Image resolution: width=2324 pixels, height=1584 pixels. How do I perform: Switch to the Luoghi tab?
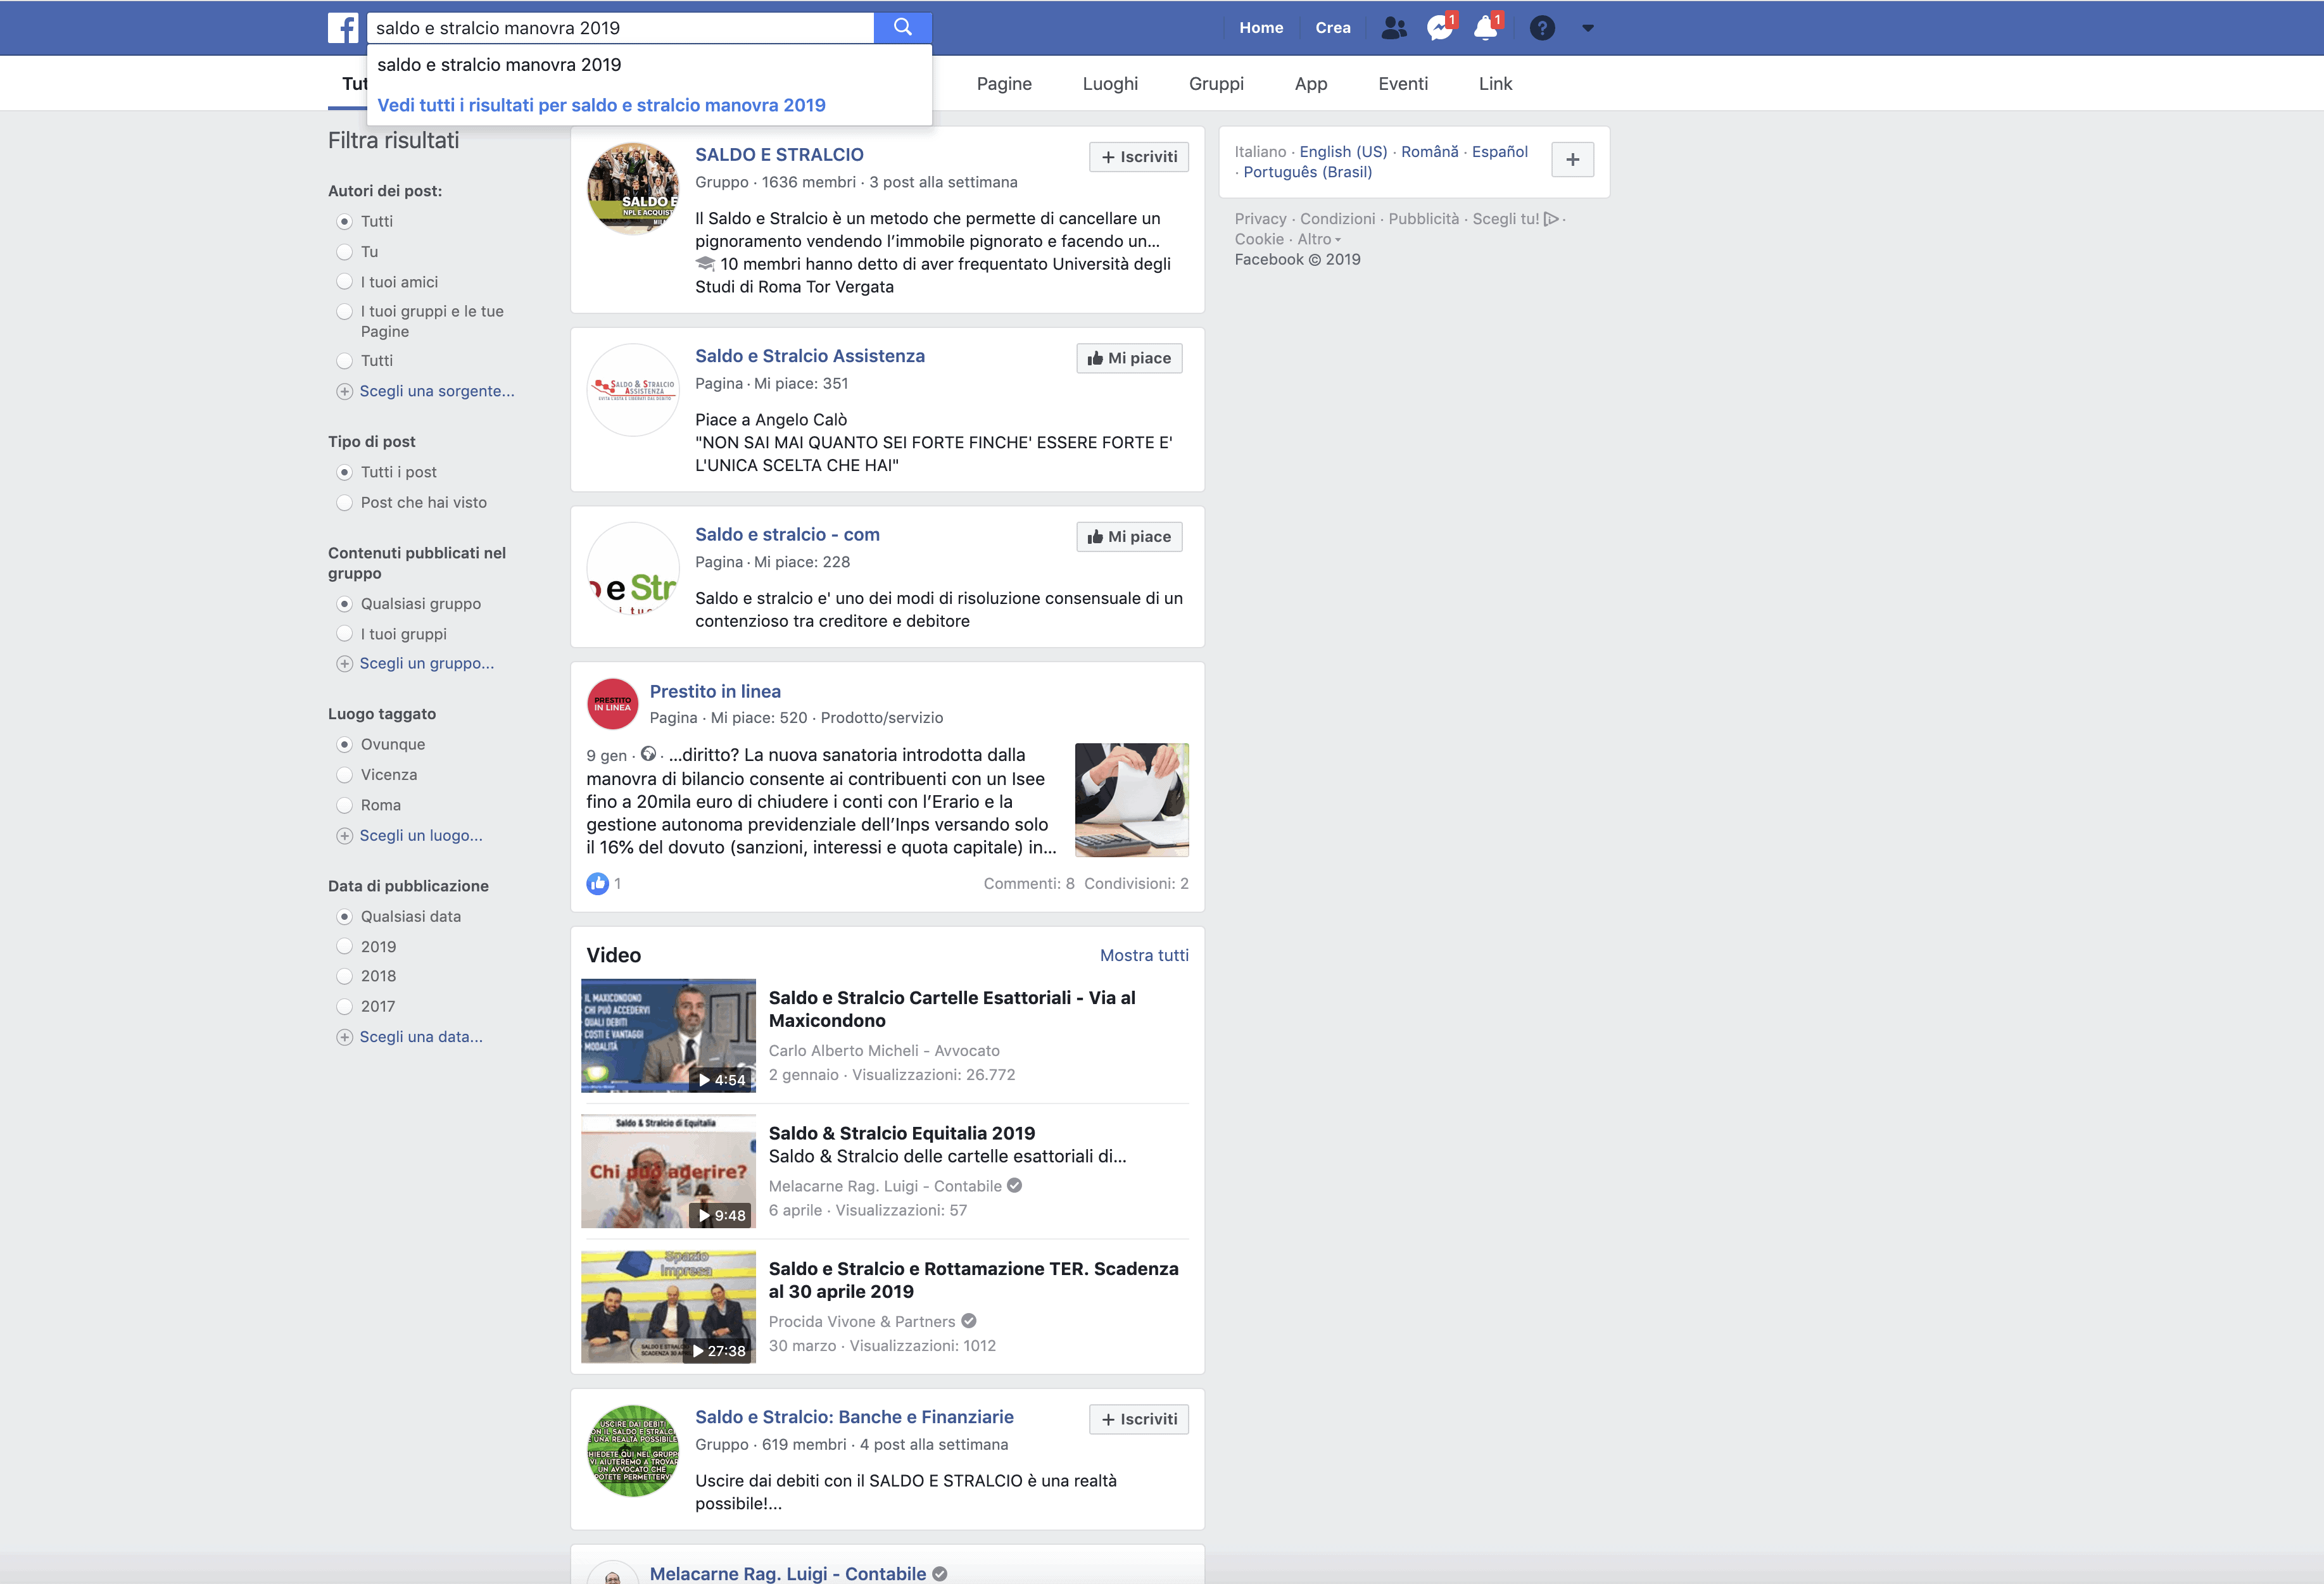pos(1110,84)
